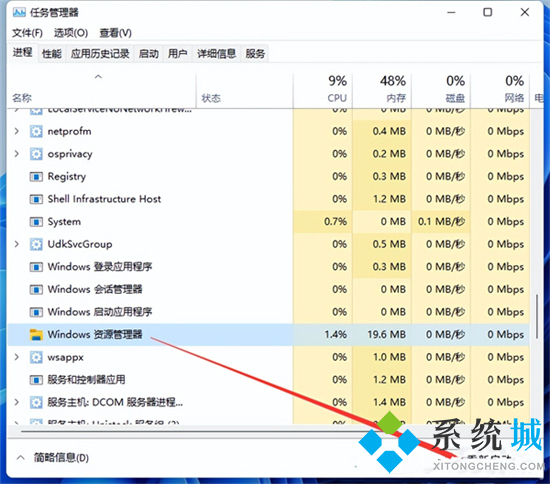Click the Windows 启动应用程序 icon
The image size is (550, 484).
(36, 312)
